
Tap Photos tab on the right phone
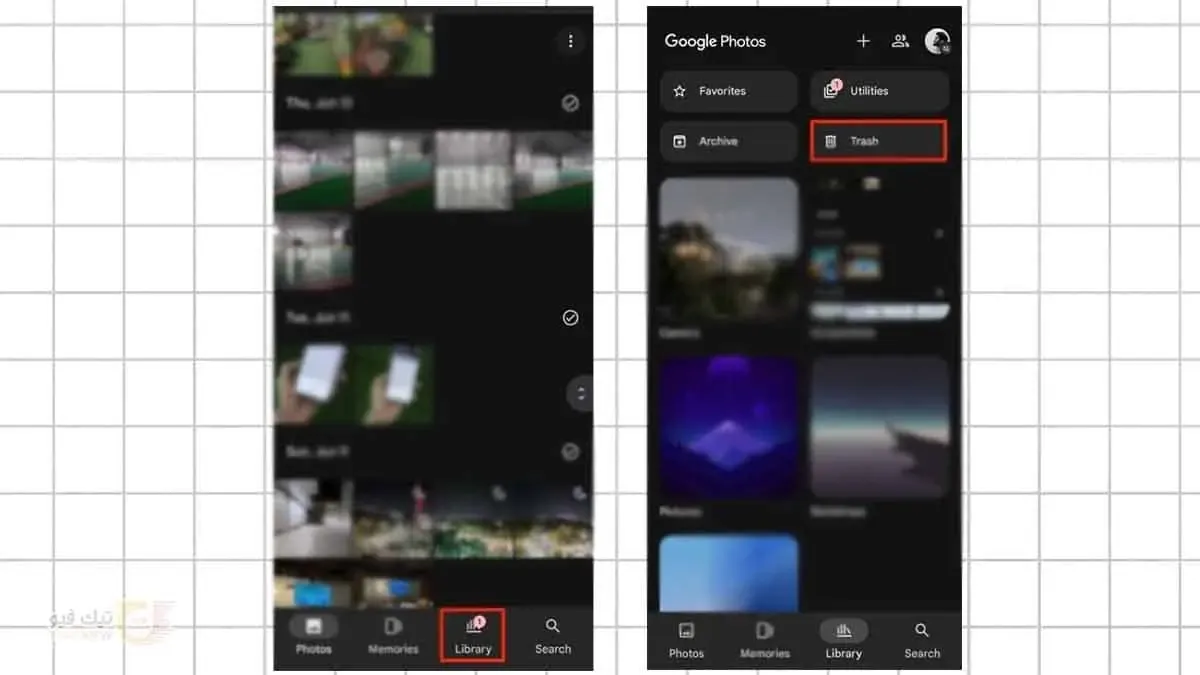tap(686, 640)
